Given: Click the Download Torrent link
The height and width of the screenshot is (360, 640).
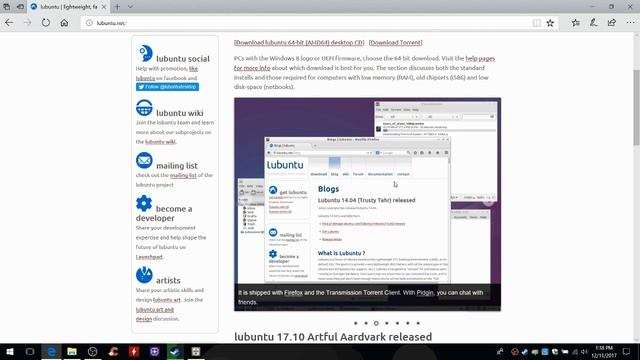Looking at the screenshot, I should (x=396, y=42).
